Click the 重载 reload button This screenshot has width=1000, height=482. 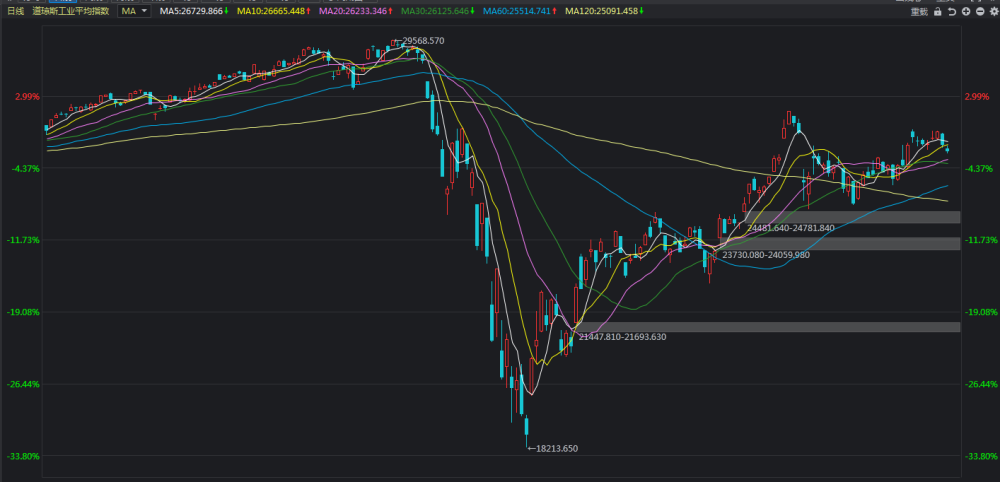pyautogui.click(x=919, y=11)
